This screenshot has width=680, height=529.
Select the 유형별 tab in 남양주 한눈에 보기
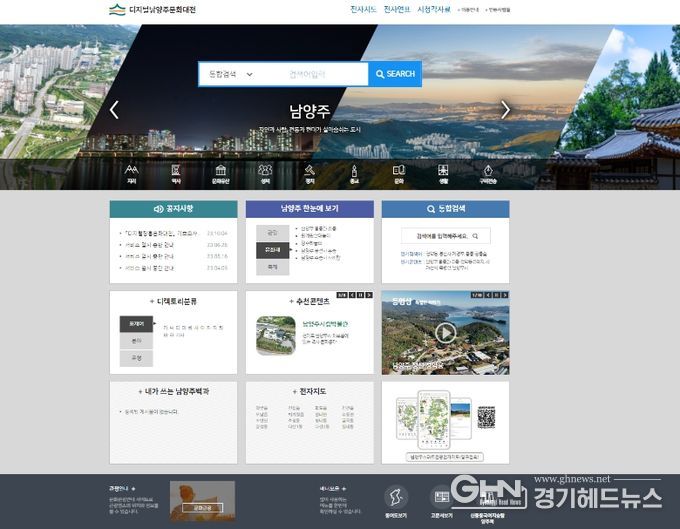(272, 250)
